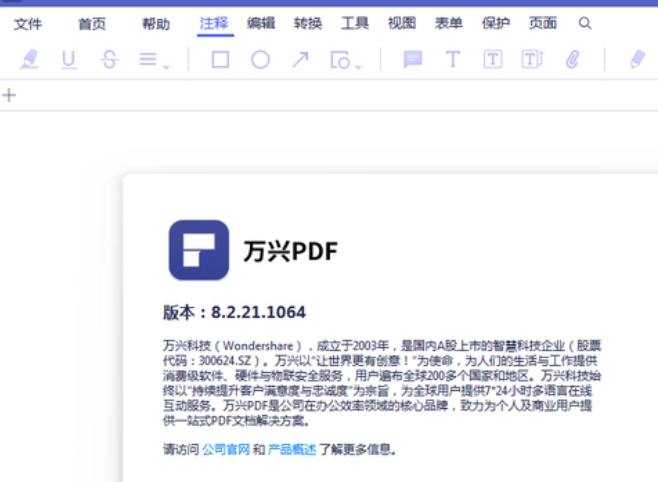Open the 文件 menu
Viewport: 658px width, 482px height.
click(x=28, y=24)
